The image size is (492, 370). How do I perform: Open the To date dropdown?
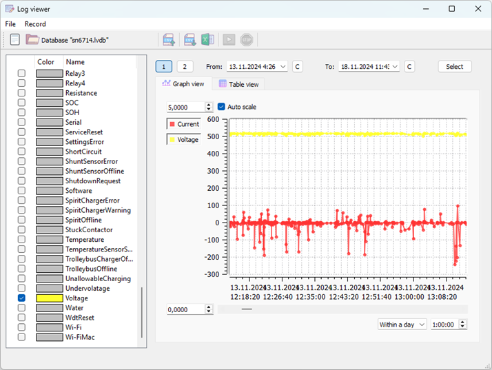[x=395, y=67]
